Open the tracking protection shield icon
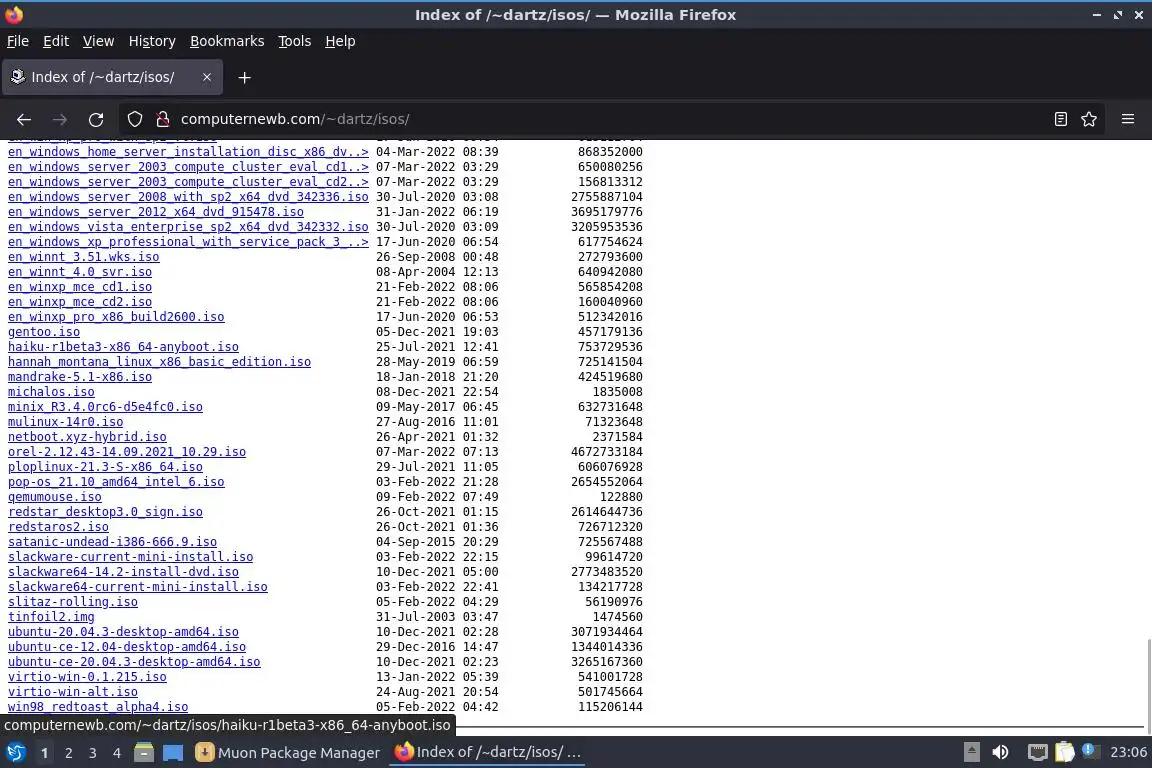 [x=134, y=119]
